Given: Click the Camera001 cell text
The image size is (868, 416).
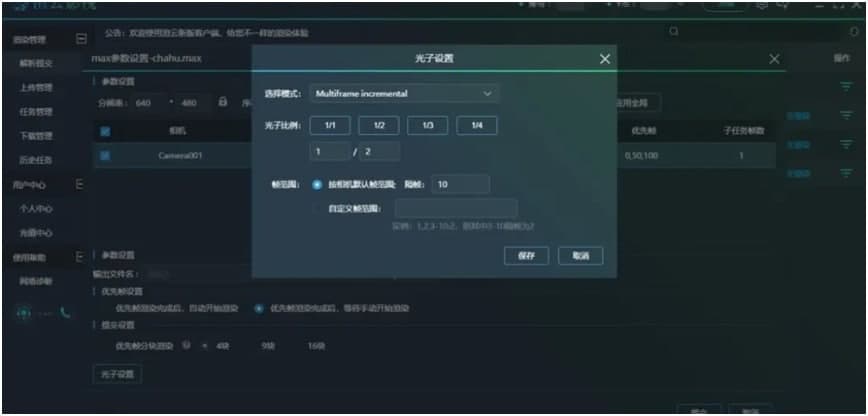Looking at the screenshot, I should [180, 156].
